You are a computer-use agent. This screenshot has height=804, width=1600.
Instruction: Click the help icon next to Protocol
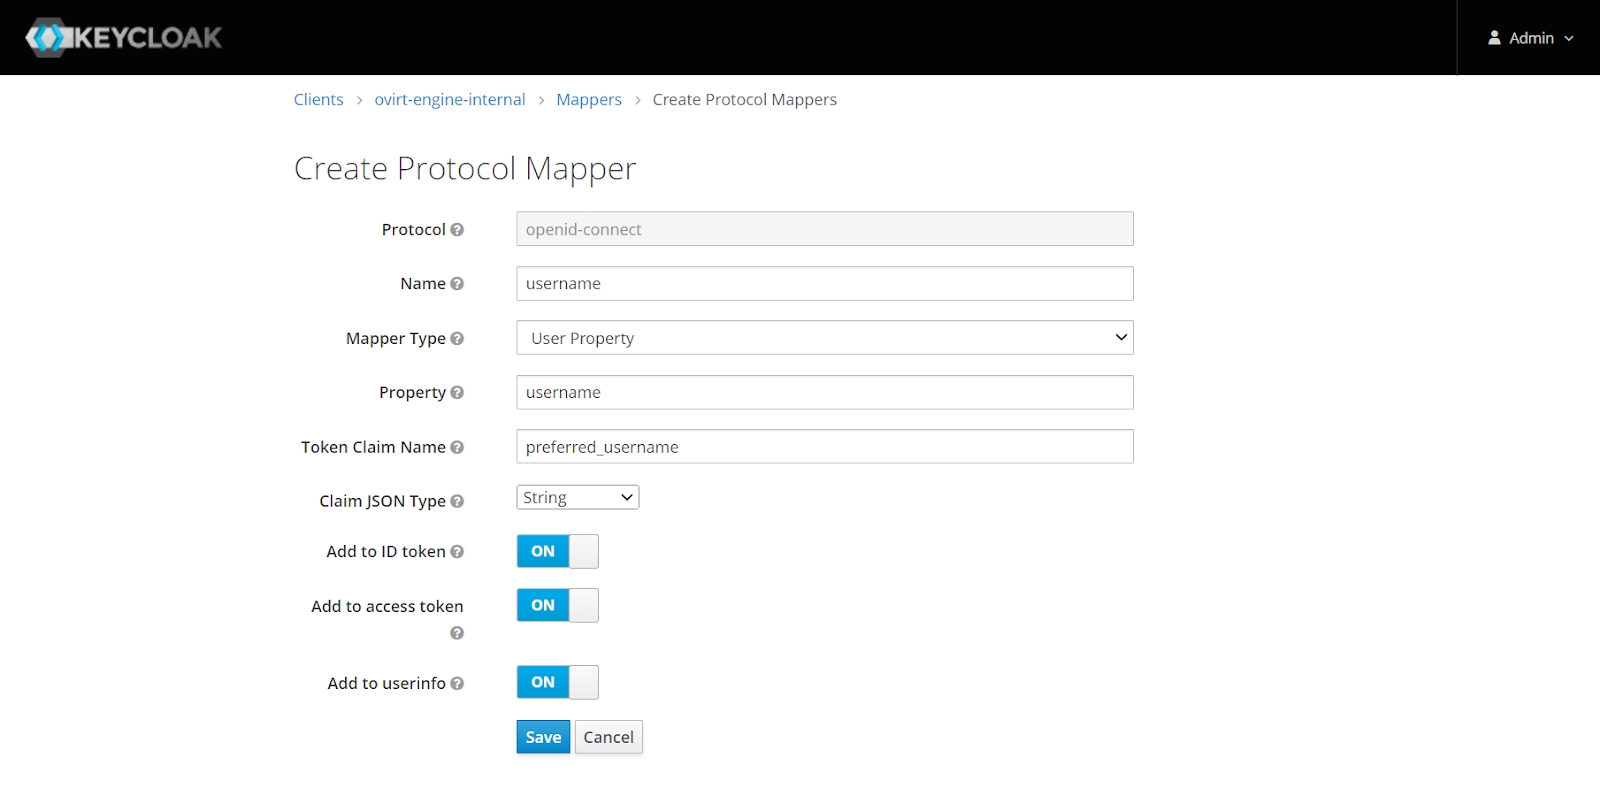click(x=457, y=230)
